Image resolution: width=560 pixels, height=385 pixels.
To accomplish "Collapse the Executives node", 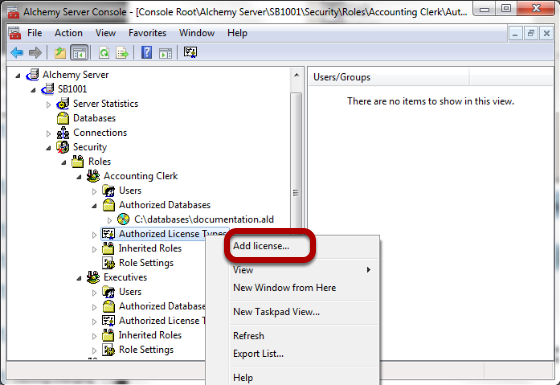I will tap(79, 278).
